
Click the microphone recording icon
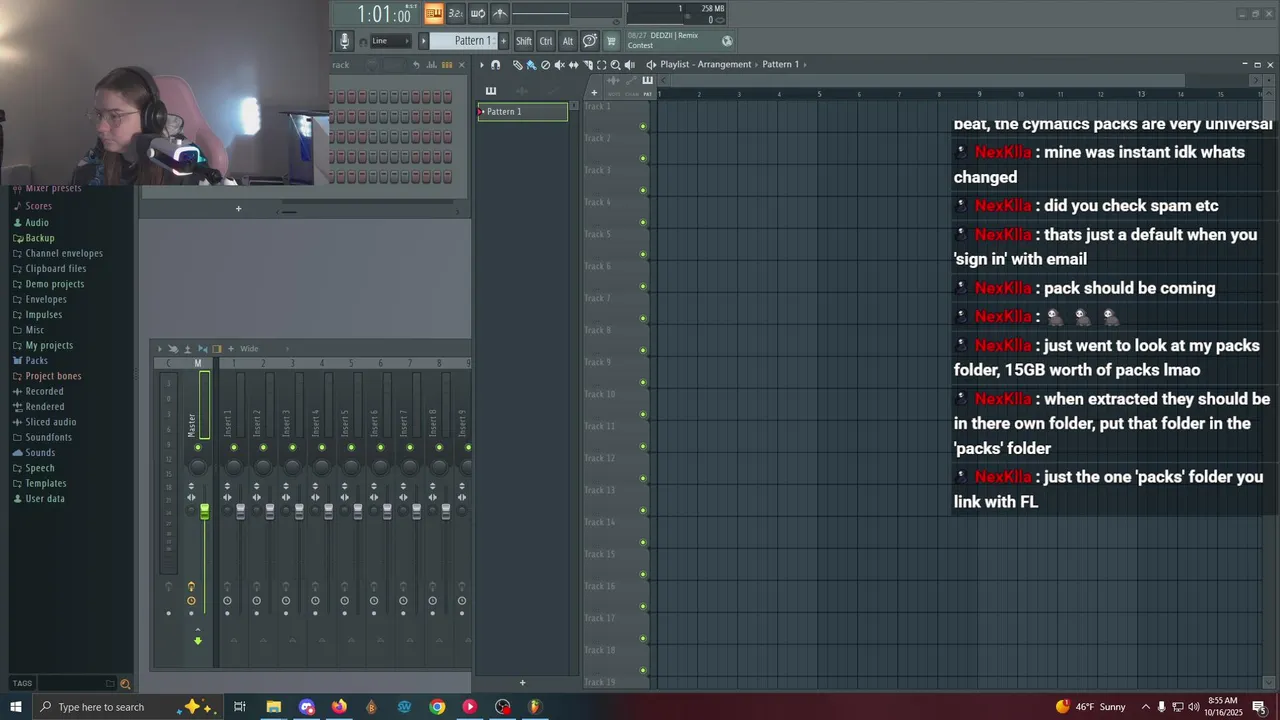[x=344, y=41]
